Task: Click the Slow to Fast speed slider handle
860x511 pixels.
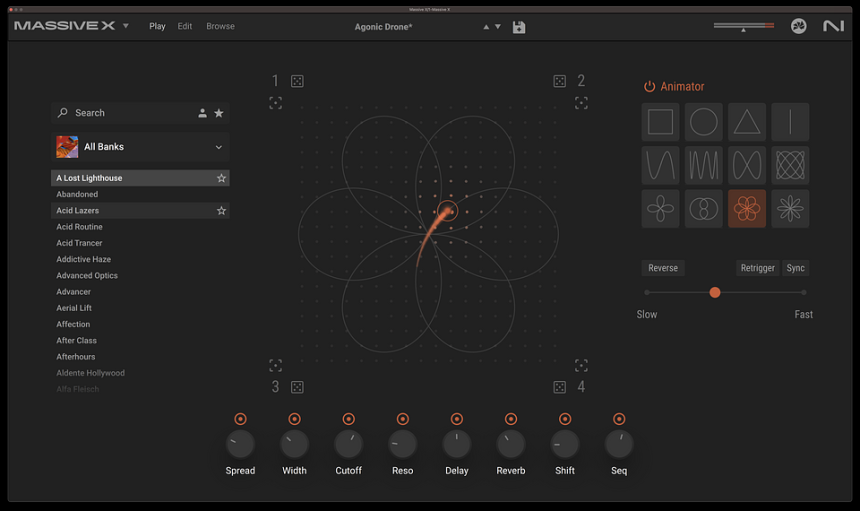Action: (715, 292)
